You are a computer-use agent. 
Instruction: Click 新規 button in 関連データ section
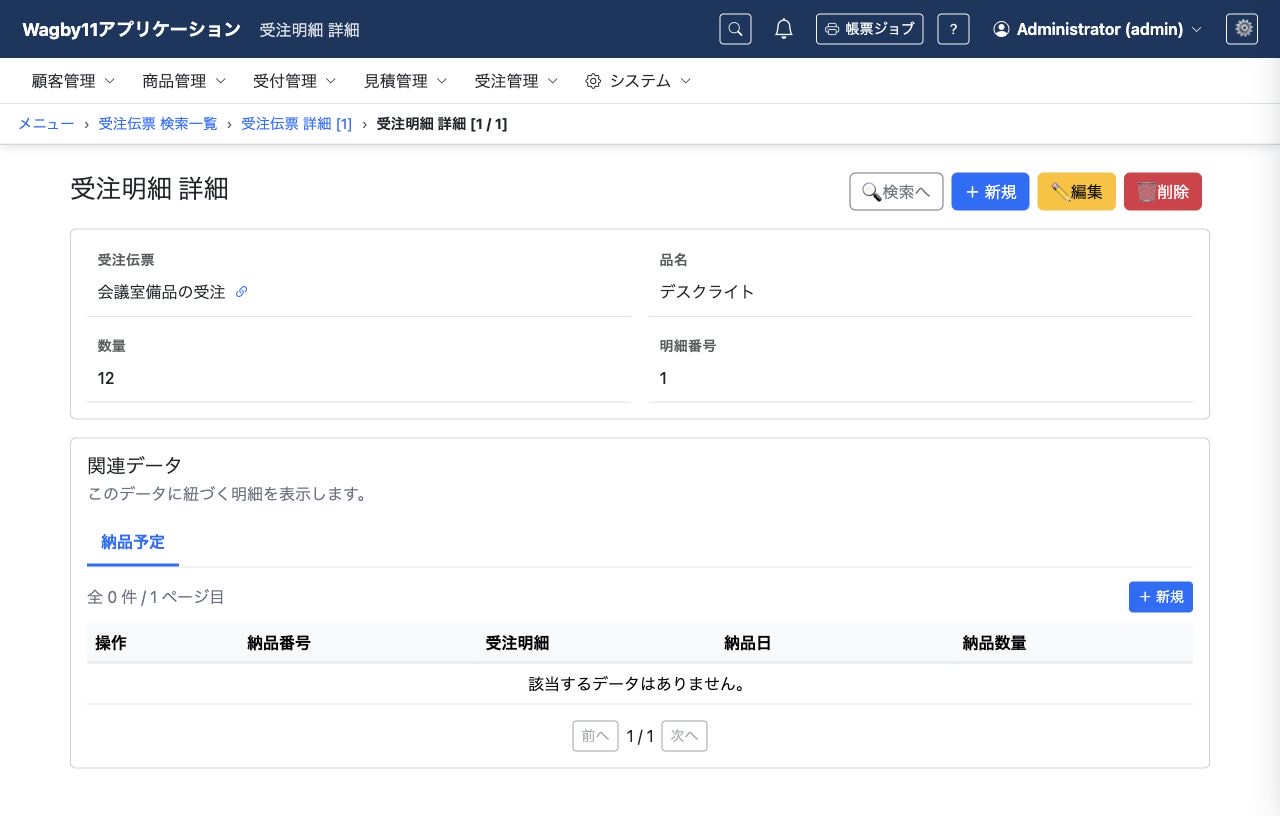click(x=1161, y=597)
